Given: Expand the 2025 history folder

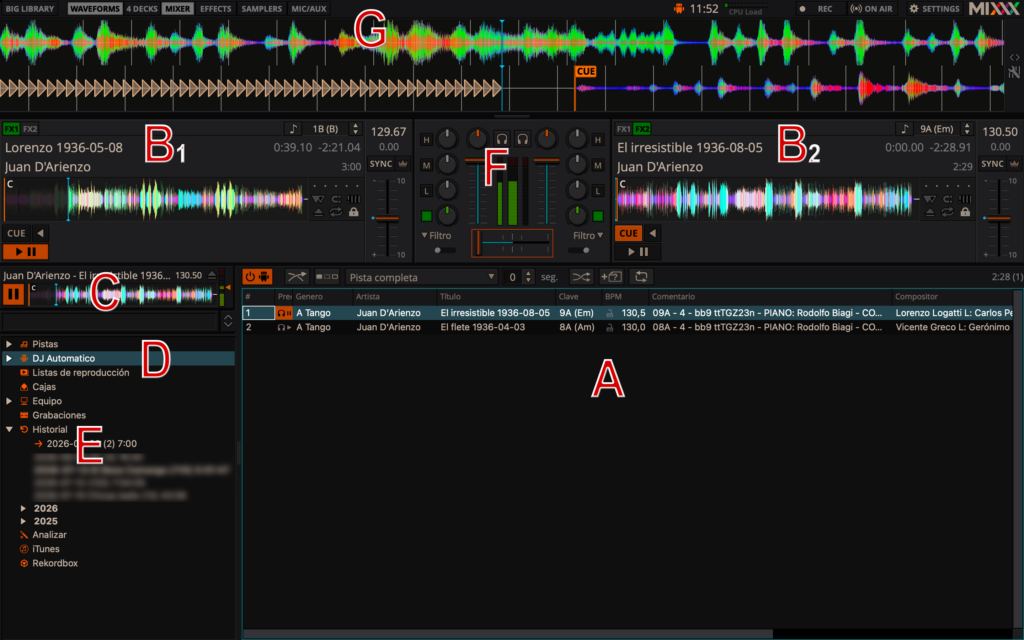Looking at the screenshot, I should [24, 521].
